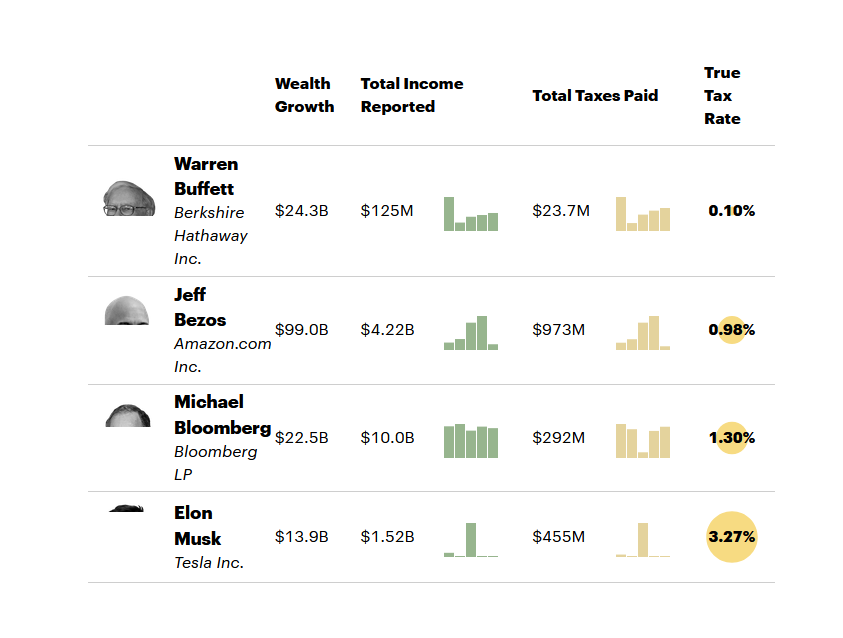Click Bezos's yellow taxes paid chart

tap(643, 333)
